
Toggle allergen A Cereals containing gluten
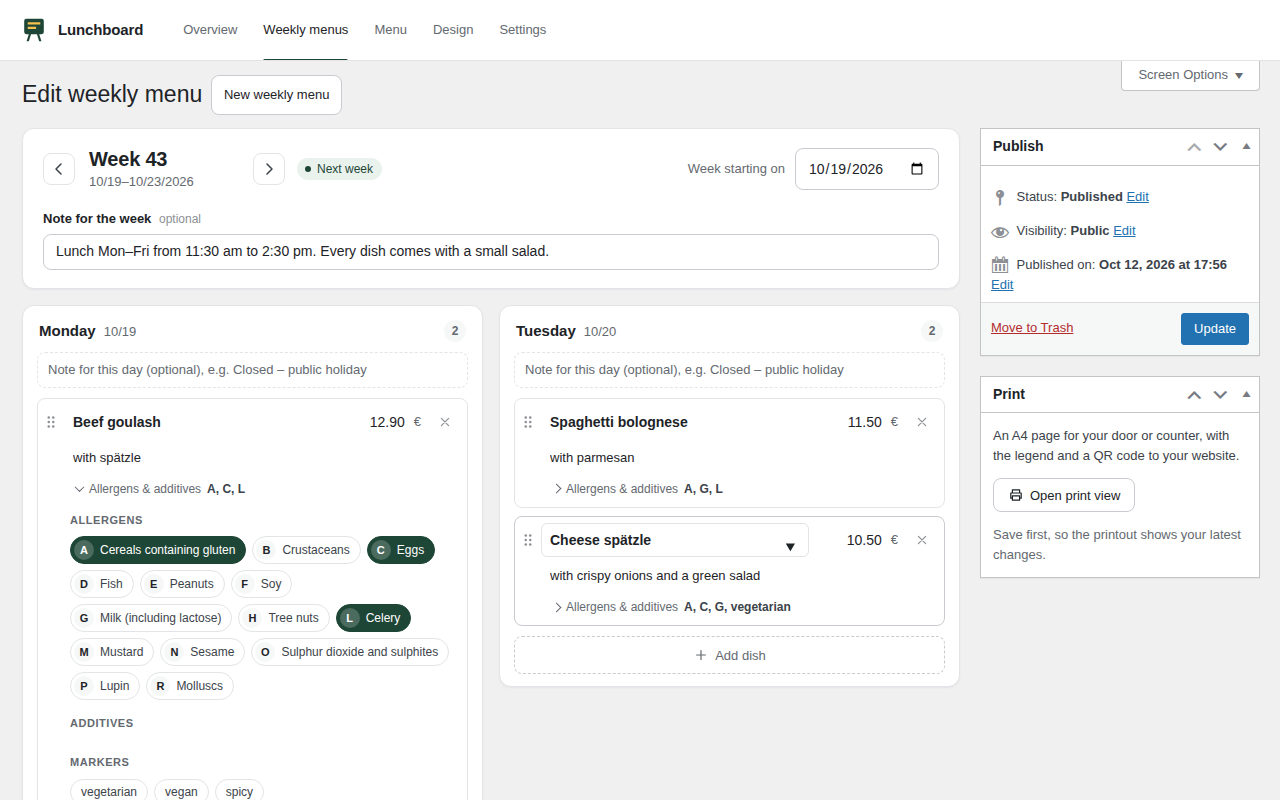pos(158,550)
